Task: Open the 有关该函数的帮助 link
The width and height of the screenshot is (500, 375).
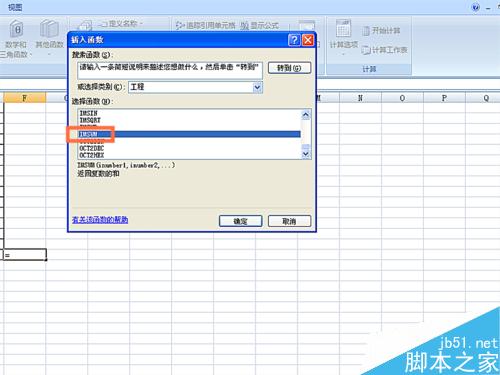Action: coord(100,220)
